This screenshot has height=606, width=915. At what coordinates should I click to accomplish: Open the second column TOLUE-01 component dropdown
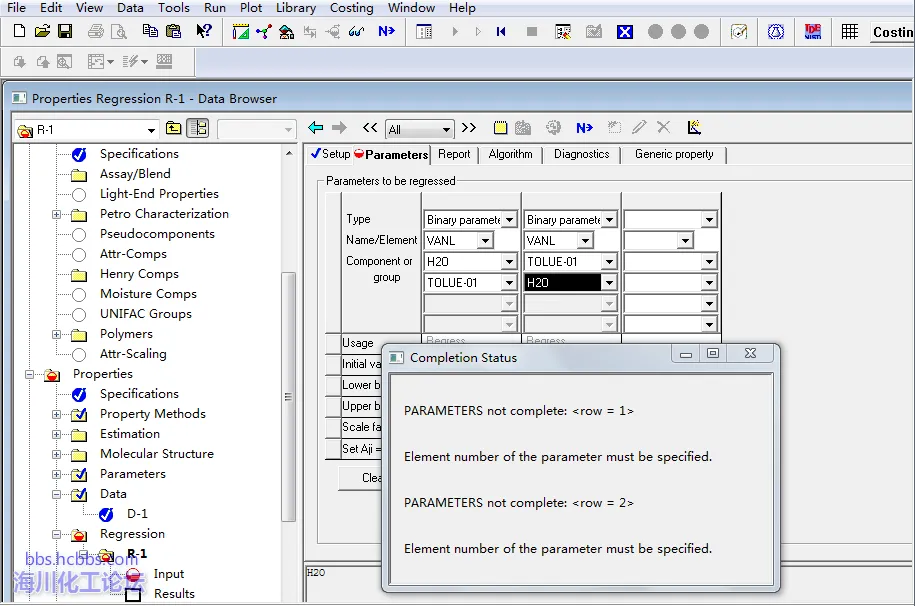[609, 262]
